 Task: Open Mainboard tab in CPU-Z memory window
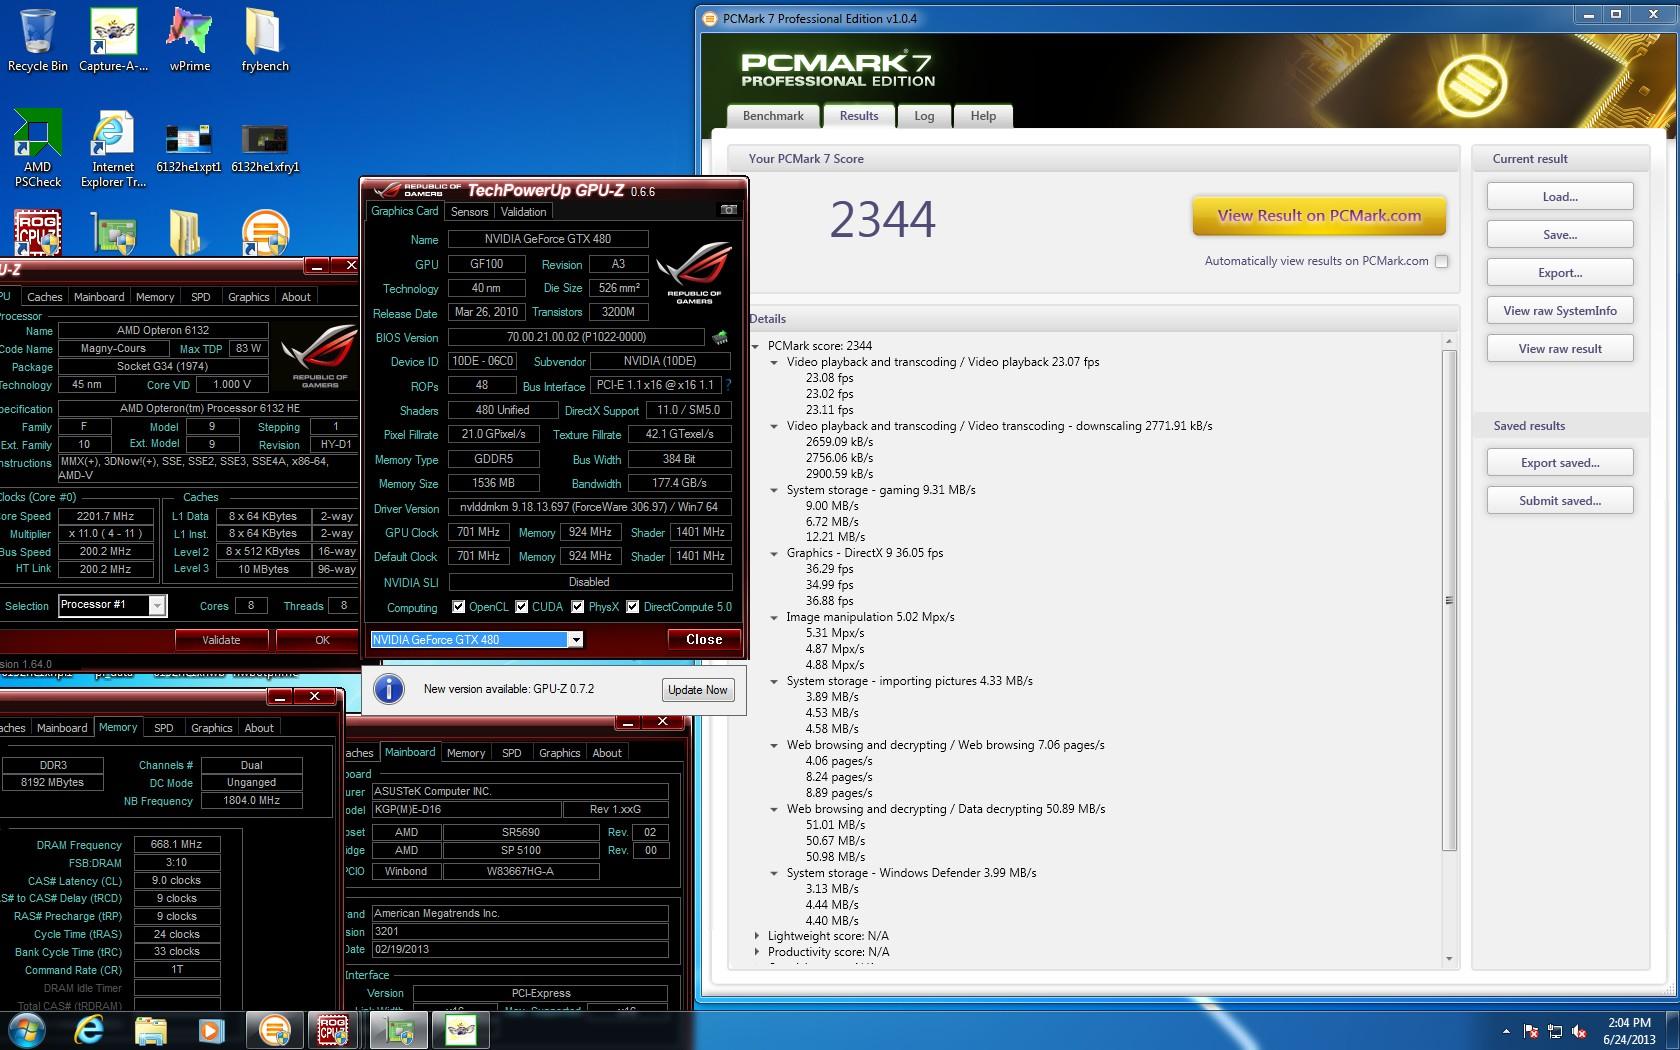[62, 728]
